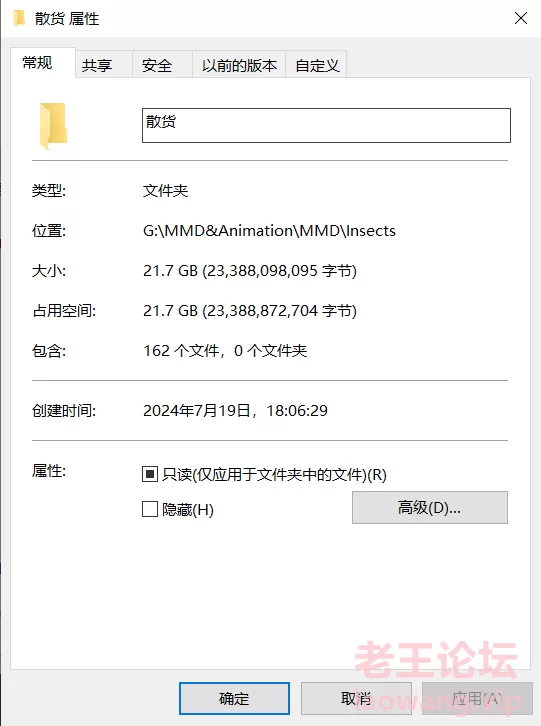Image resolution: width=541 pixels, height=726 pixels.
Task: Cancel the dialog with 取消
Action: pyautogui.click(x=356, y=698)
